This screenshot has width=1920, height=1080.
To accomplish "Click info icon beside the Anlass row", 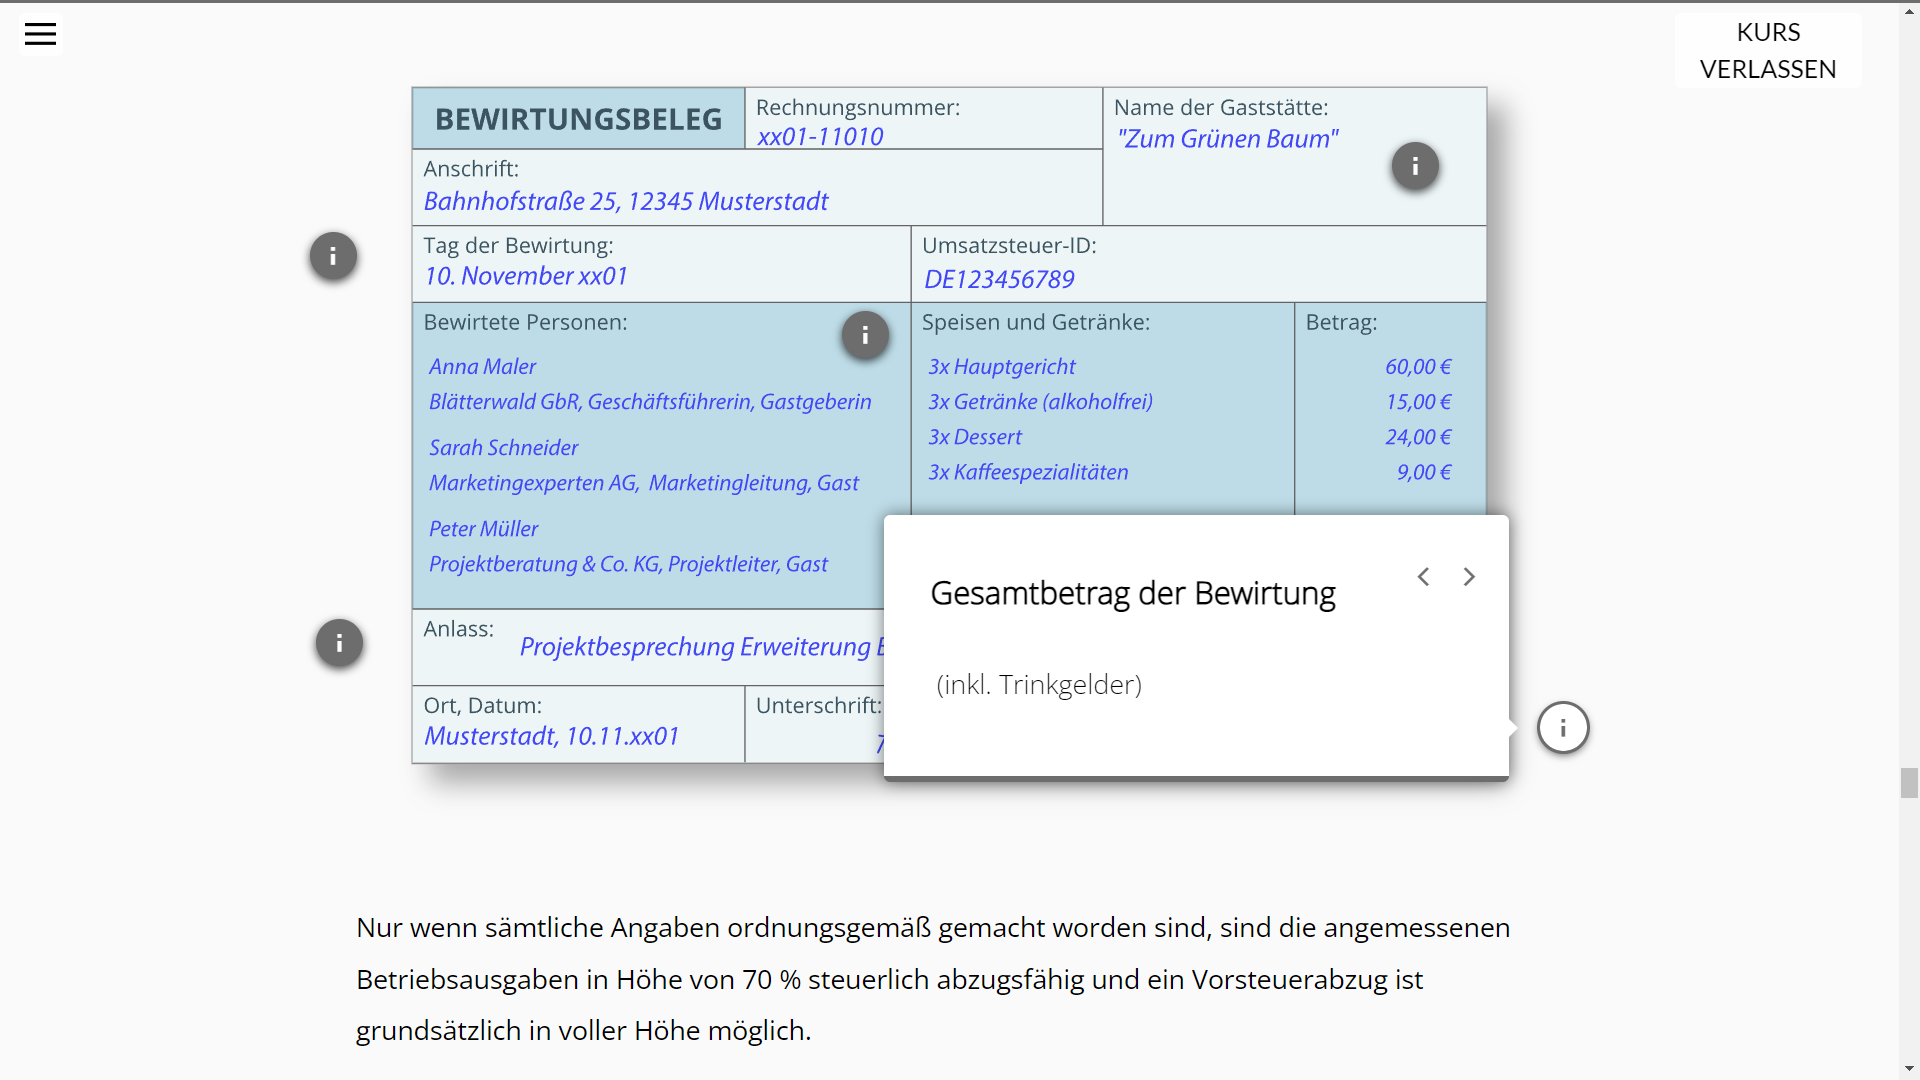I will click(x=339, y=643).
